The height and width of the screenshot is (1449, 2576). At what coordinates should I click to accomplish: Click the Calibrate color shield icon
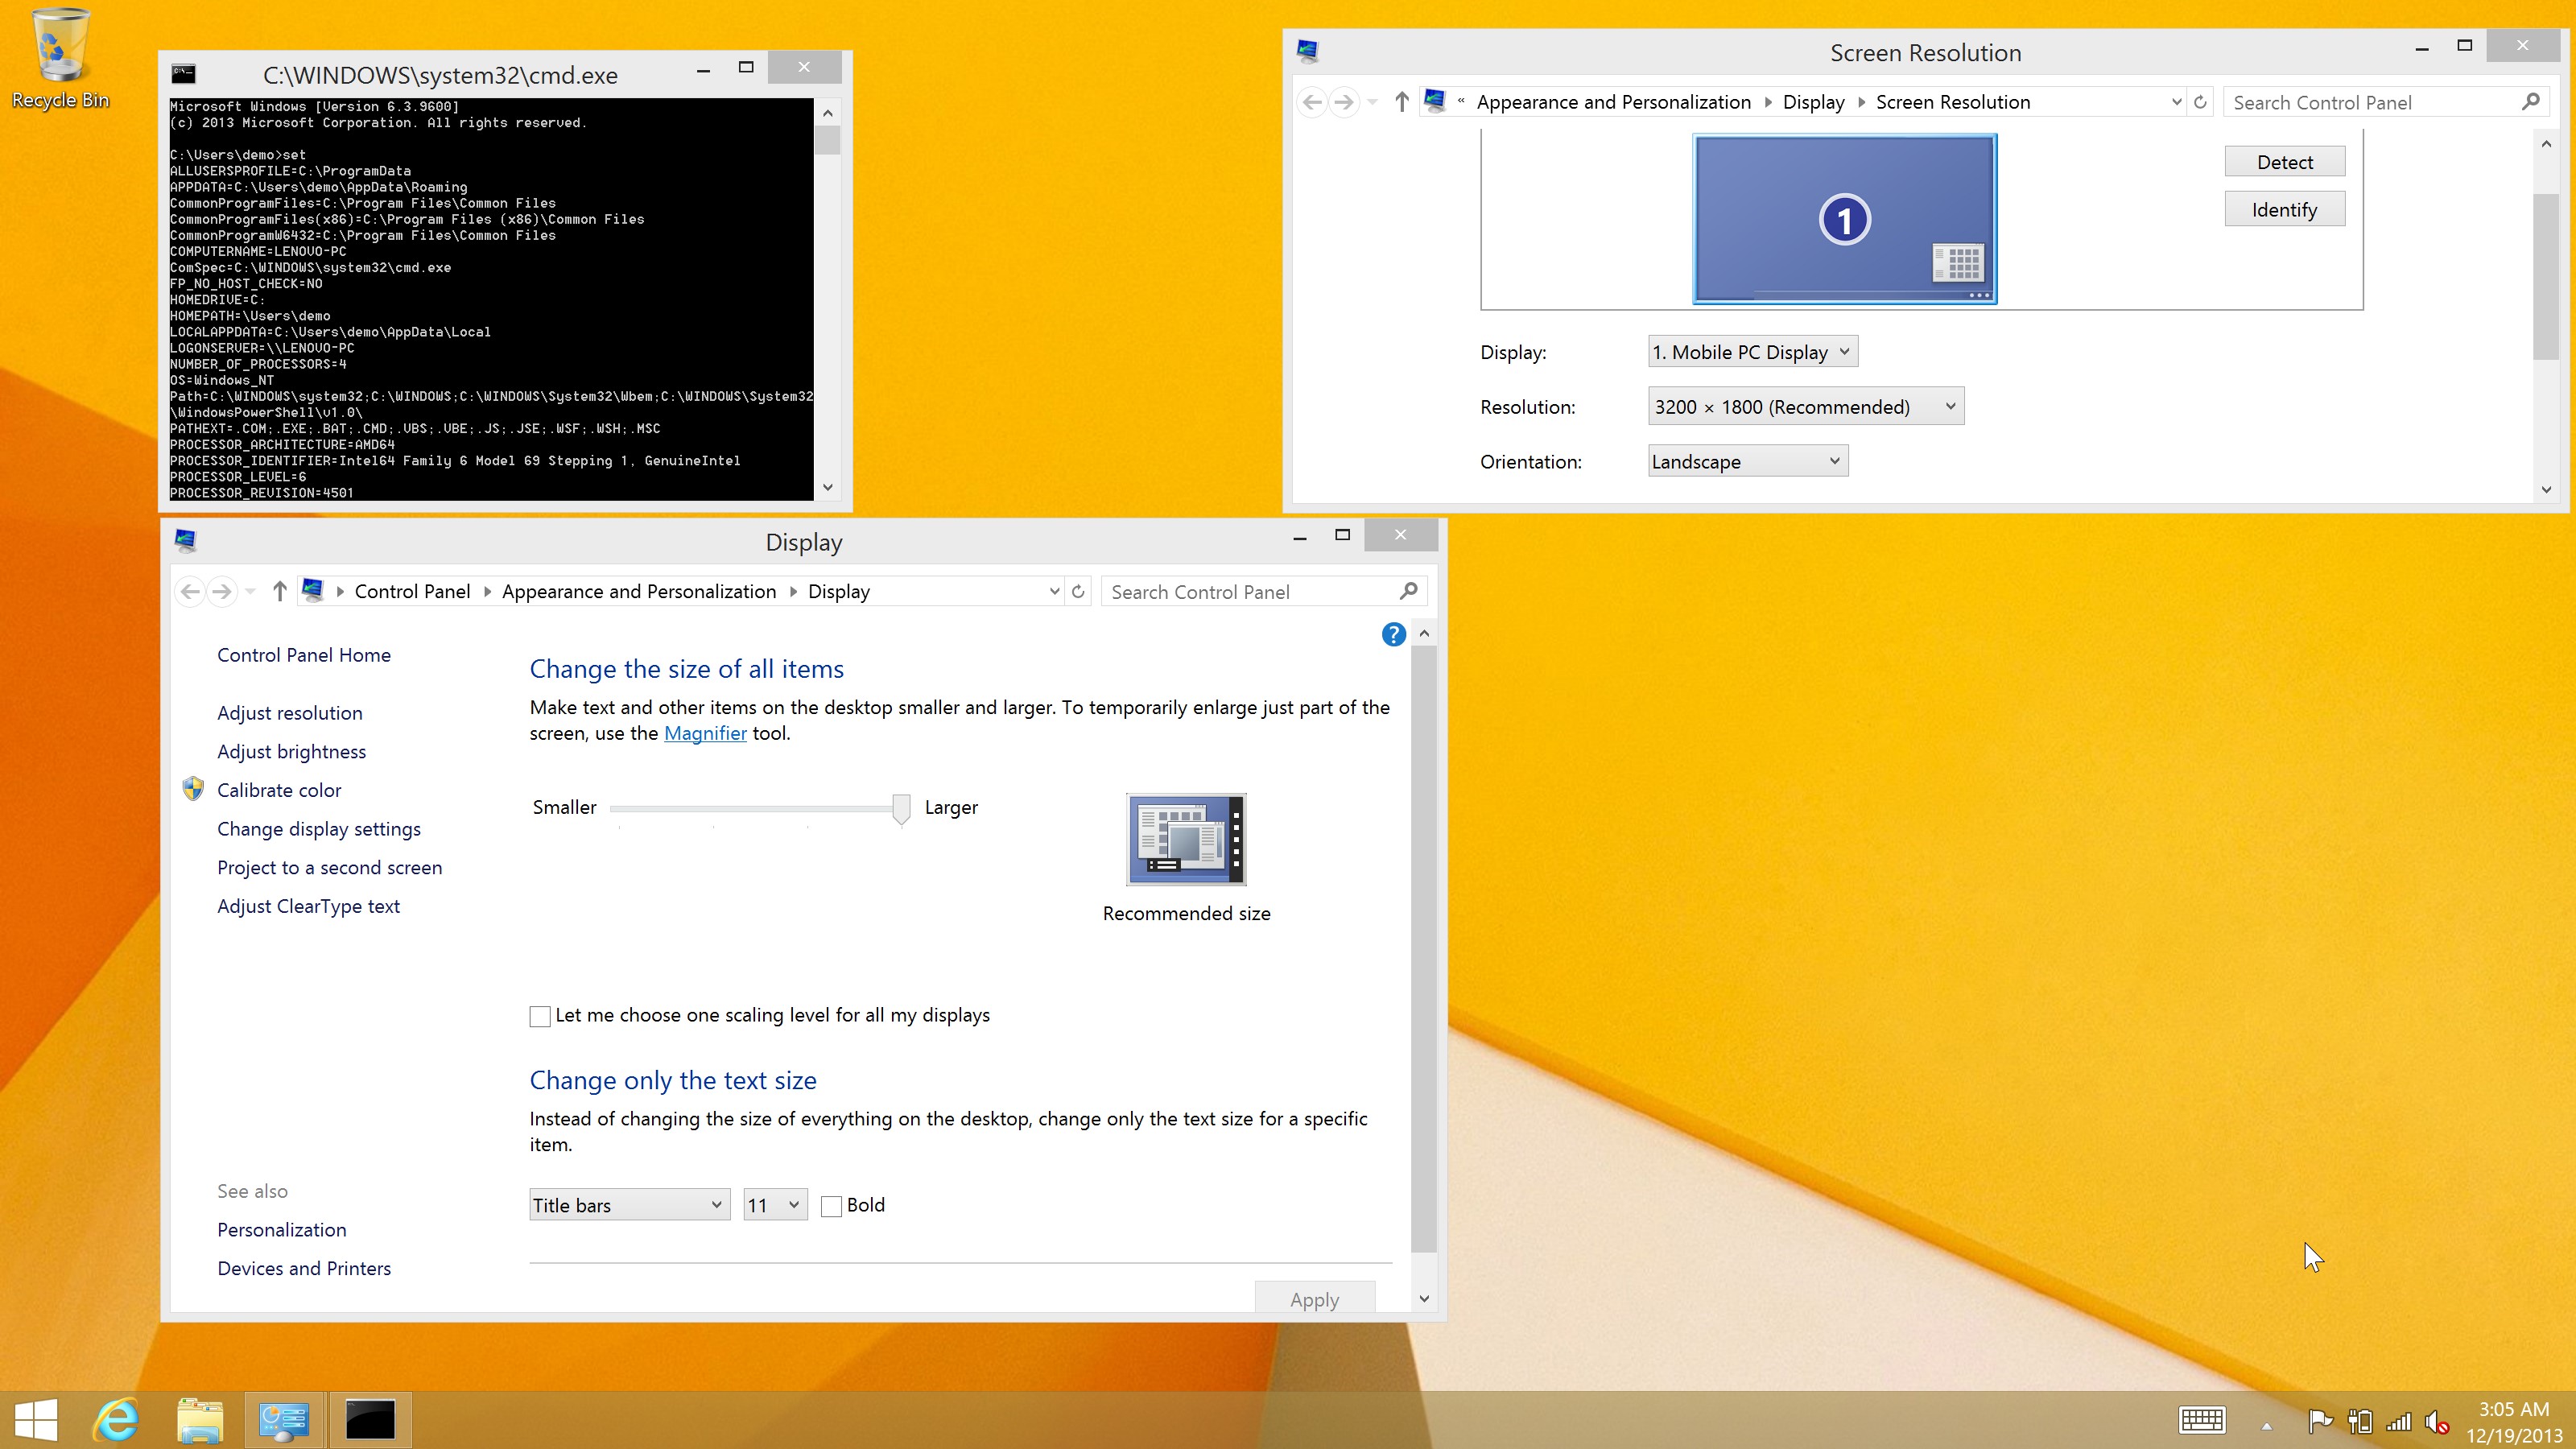click(x=194, y=789)
